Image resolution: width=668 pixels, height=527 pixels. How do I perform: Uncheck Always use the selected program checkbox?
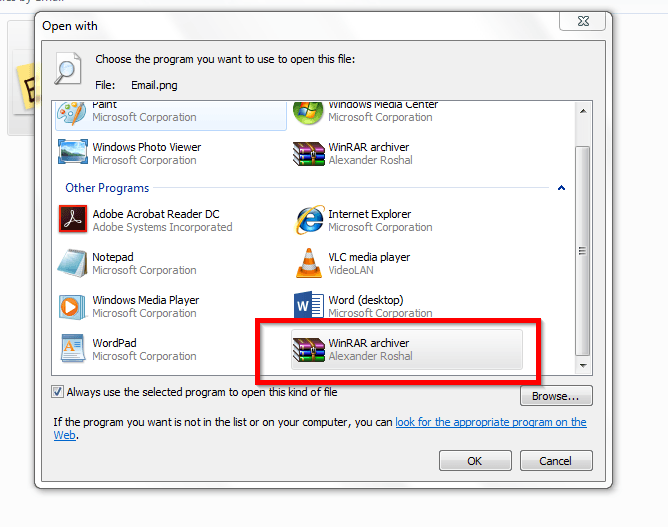(57, 392)
